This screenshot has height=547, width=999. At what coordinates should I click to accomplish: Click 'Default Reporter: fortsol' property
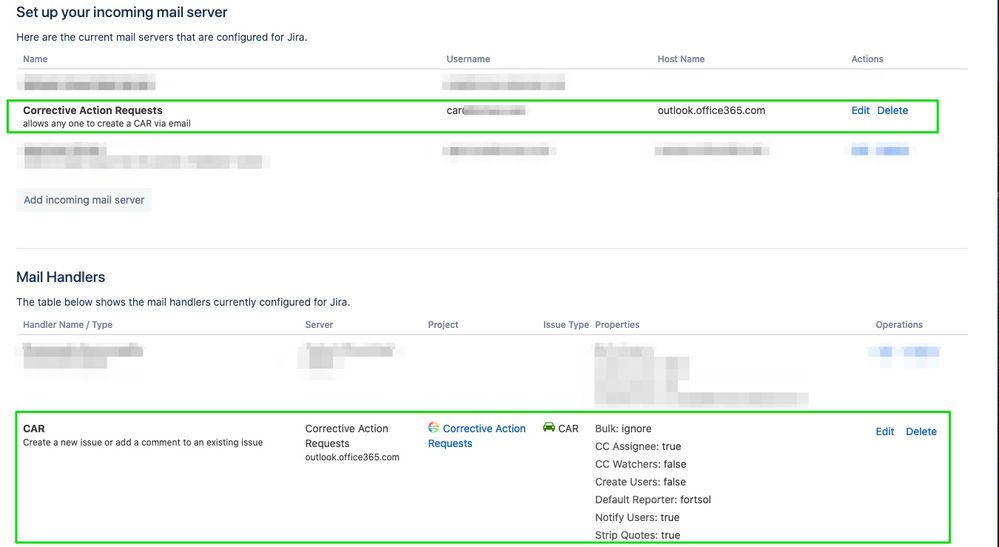tap(653, 500)
